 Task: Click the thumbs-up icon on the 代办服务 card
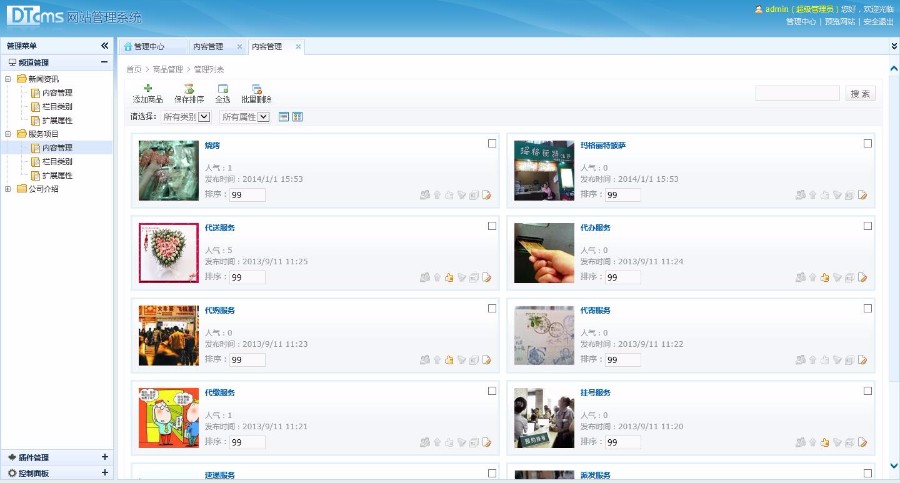pos(825,277)
